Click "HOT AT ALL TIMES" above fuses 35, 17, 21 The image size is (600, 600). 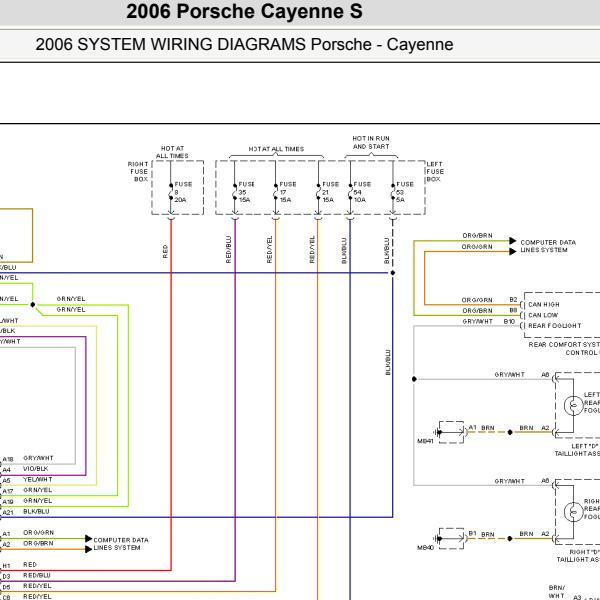(x=276, y=149)
